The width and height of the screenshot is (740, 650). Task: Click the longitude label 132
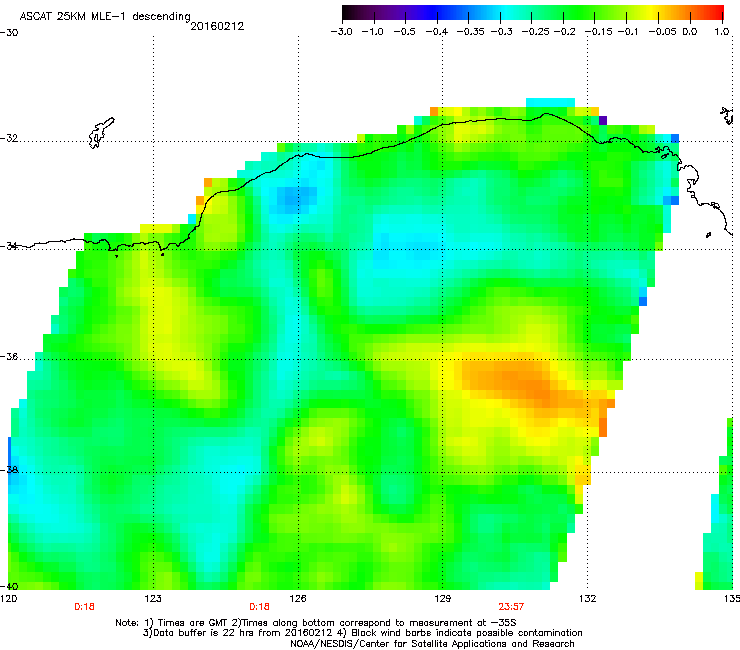588,599
